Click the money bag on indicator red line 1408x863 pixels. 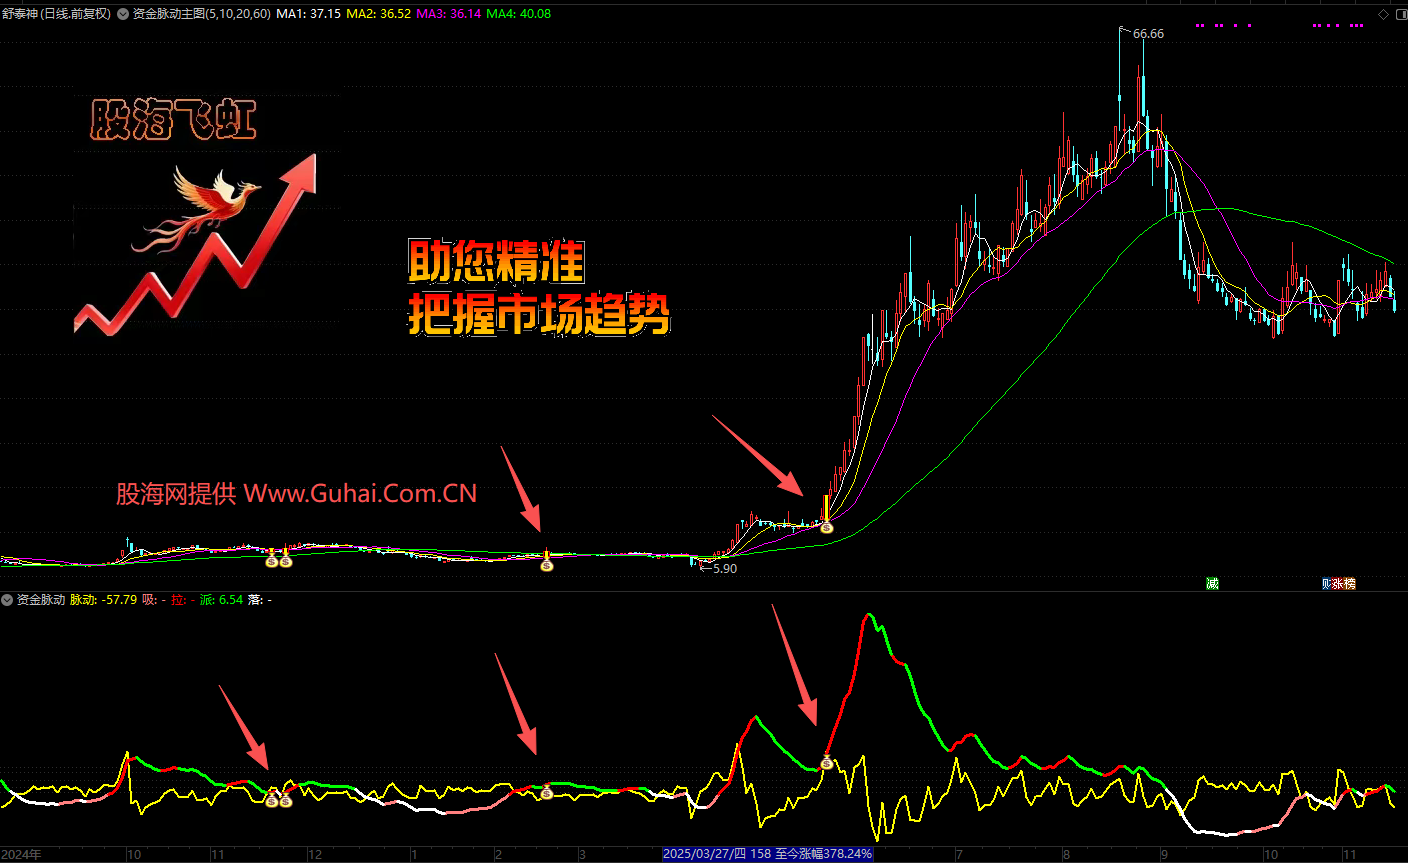[827, 763]
